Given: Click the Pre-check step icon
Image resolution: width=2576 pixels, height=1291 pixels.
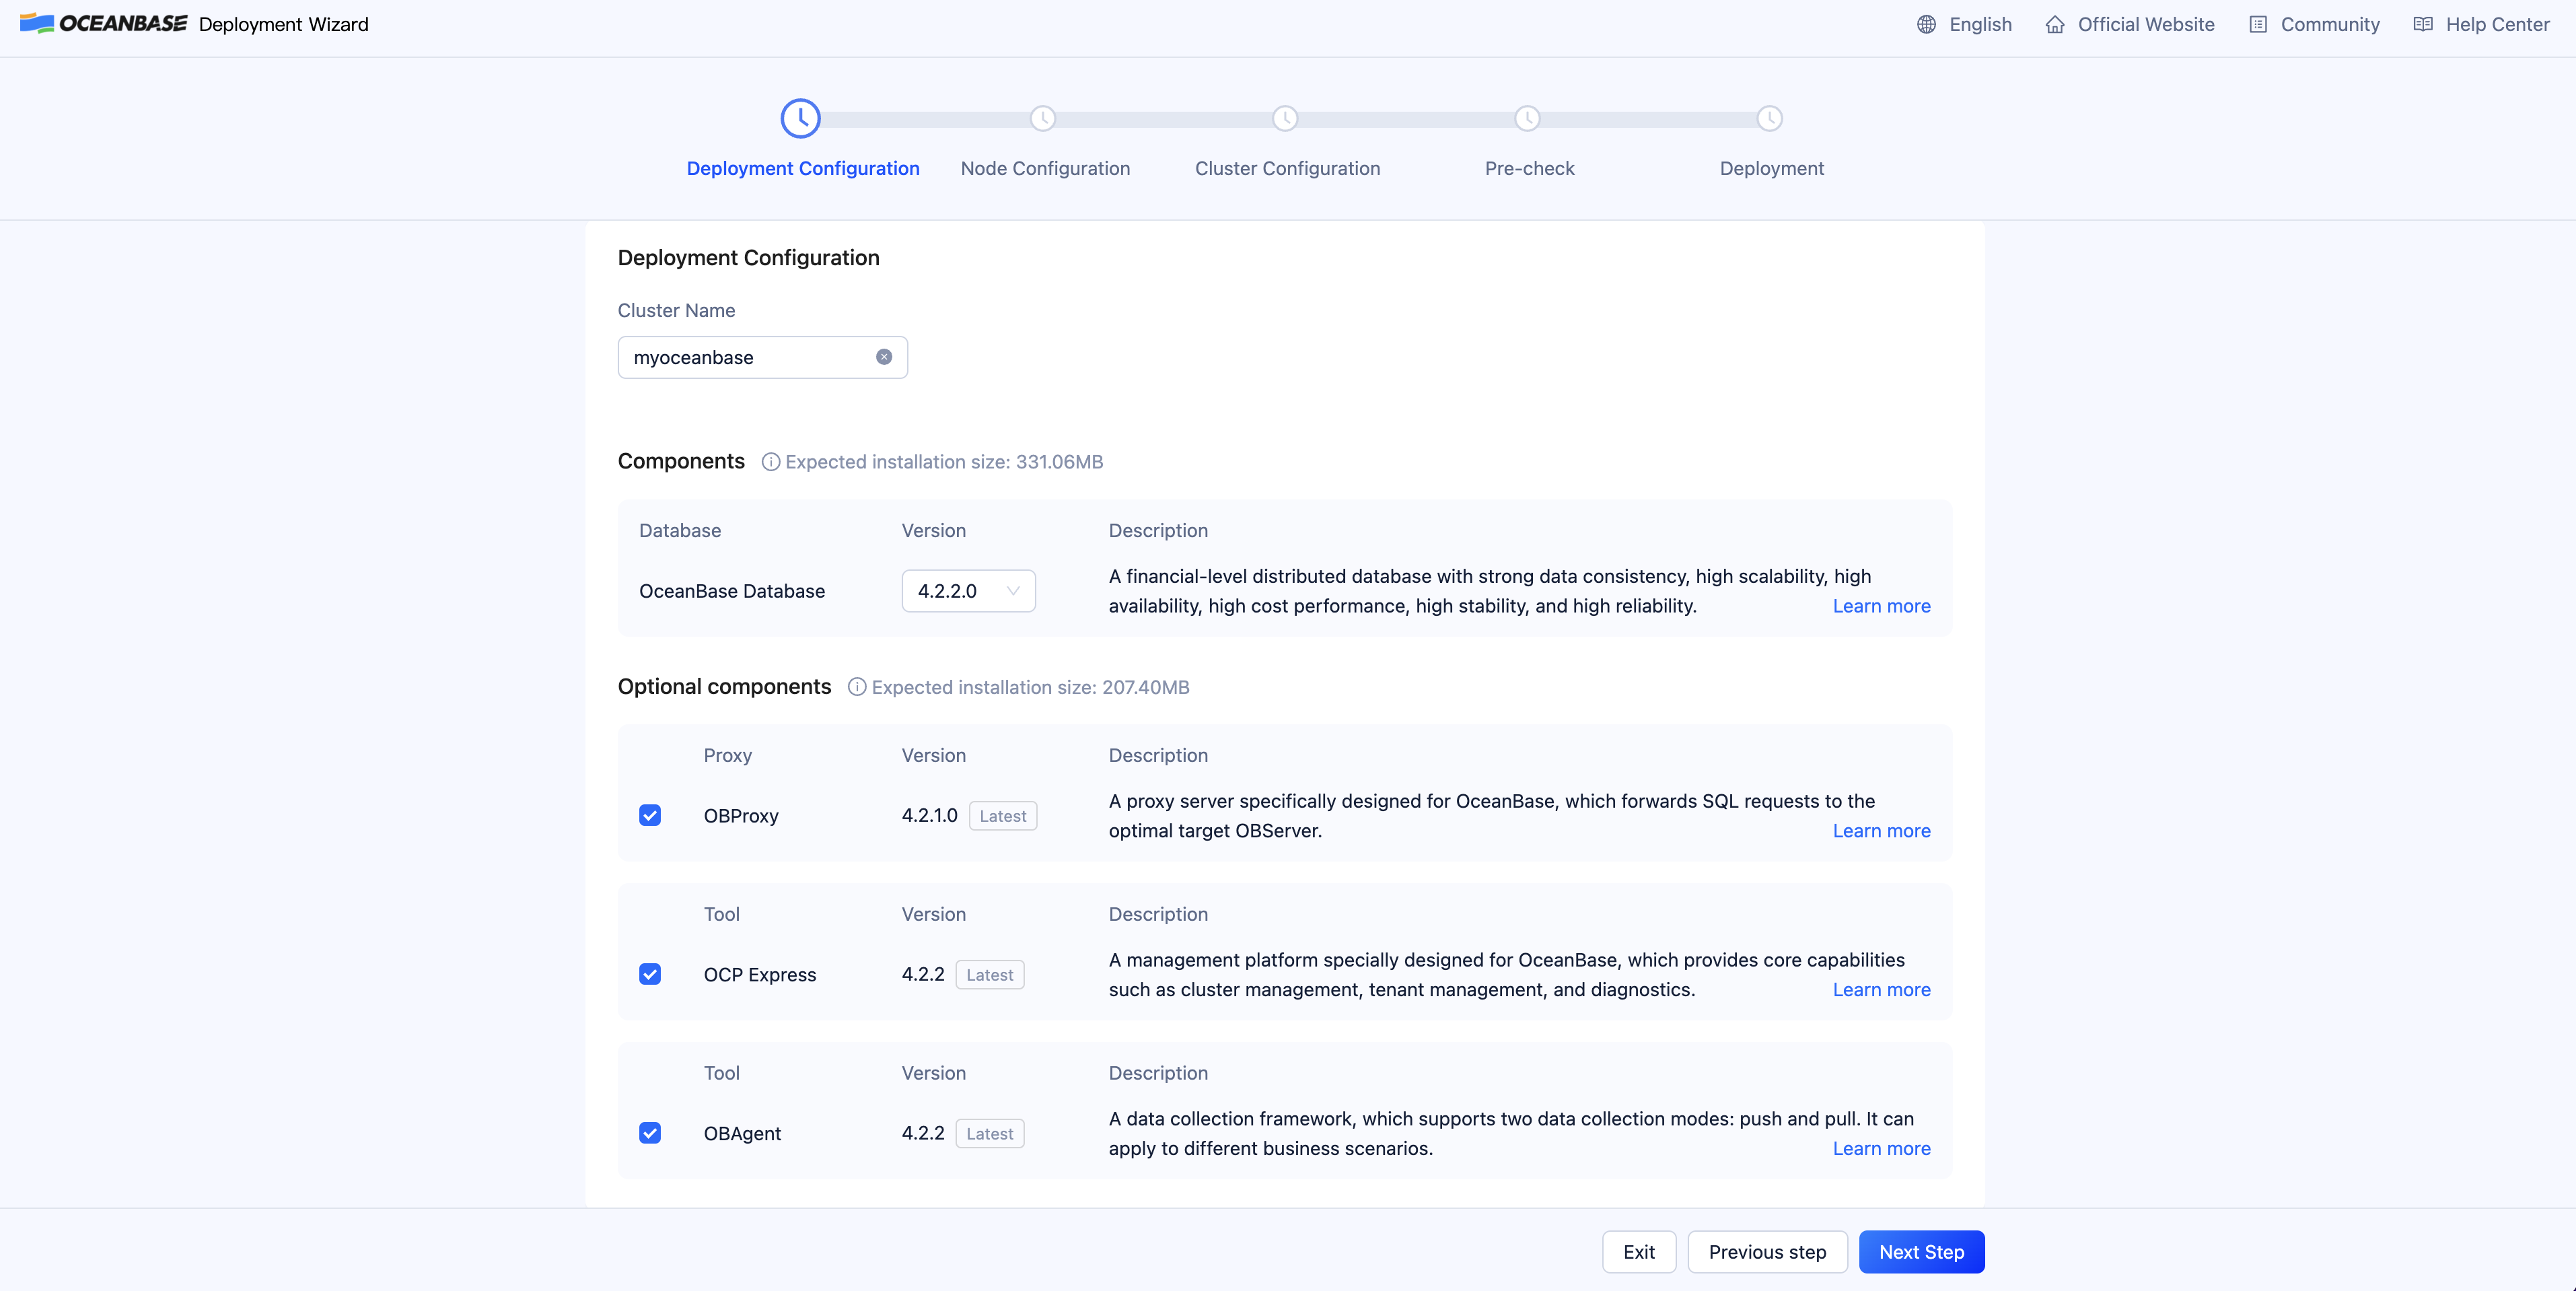Looking at the screenshot, I should pos(1527,118).
